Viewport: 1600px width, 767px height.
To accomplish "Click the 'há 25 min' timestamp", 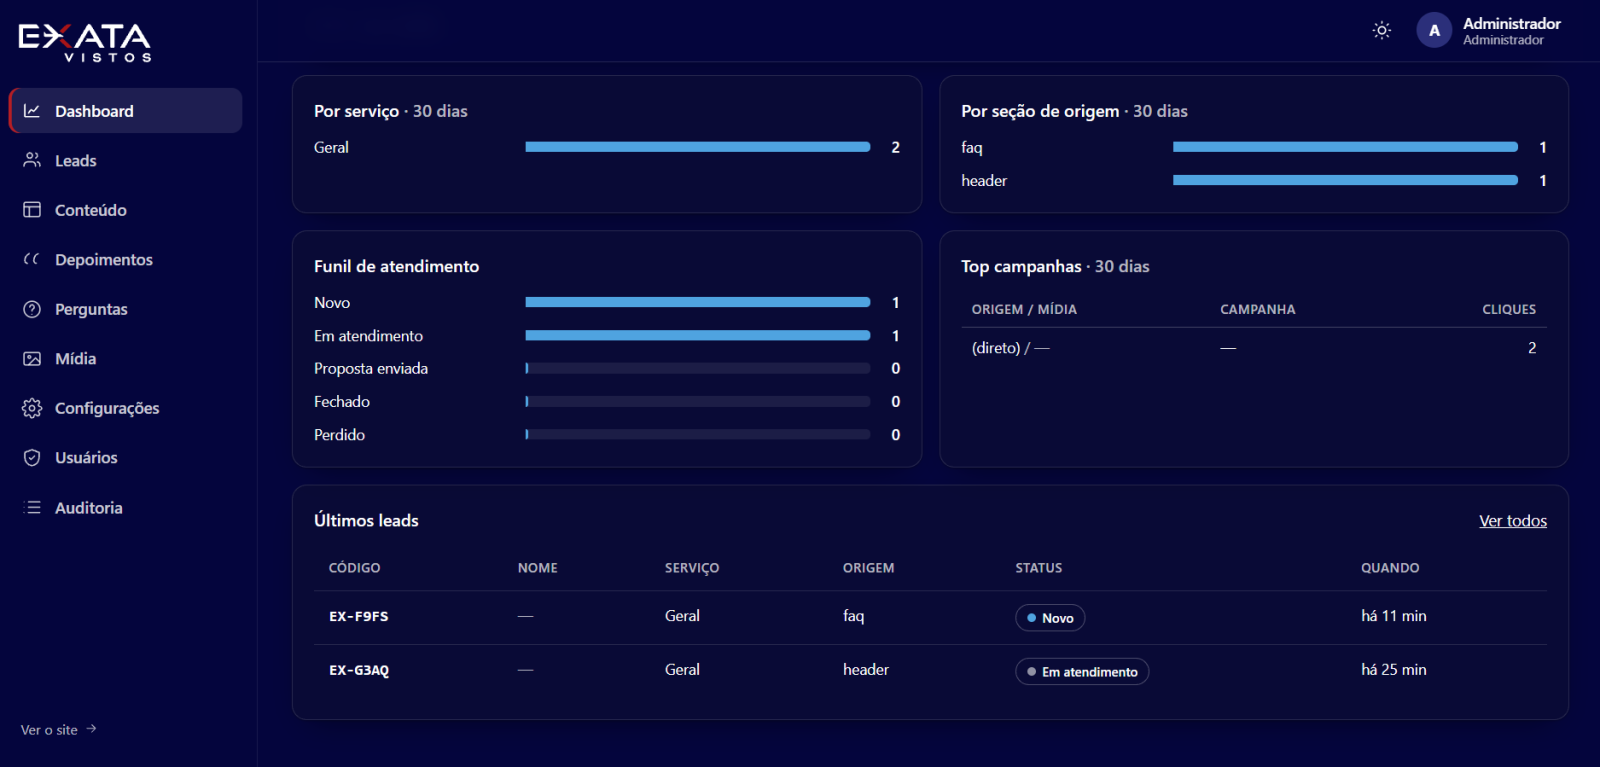I will coord(1394,670).
